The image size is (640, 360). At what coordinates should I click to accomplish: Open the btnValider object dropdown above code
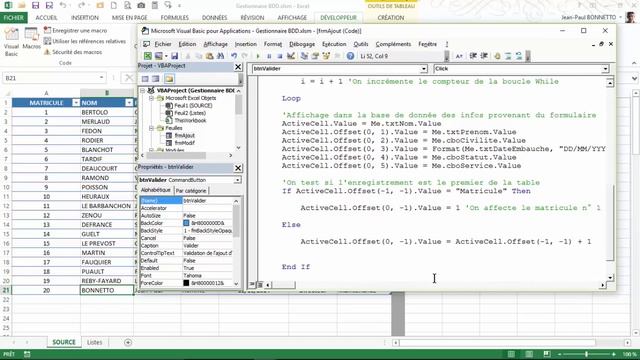coord(424,69)
